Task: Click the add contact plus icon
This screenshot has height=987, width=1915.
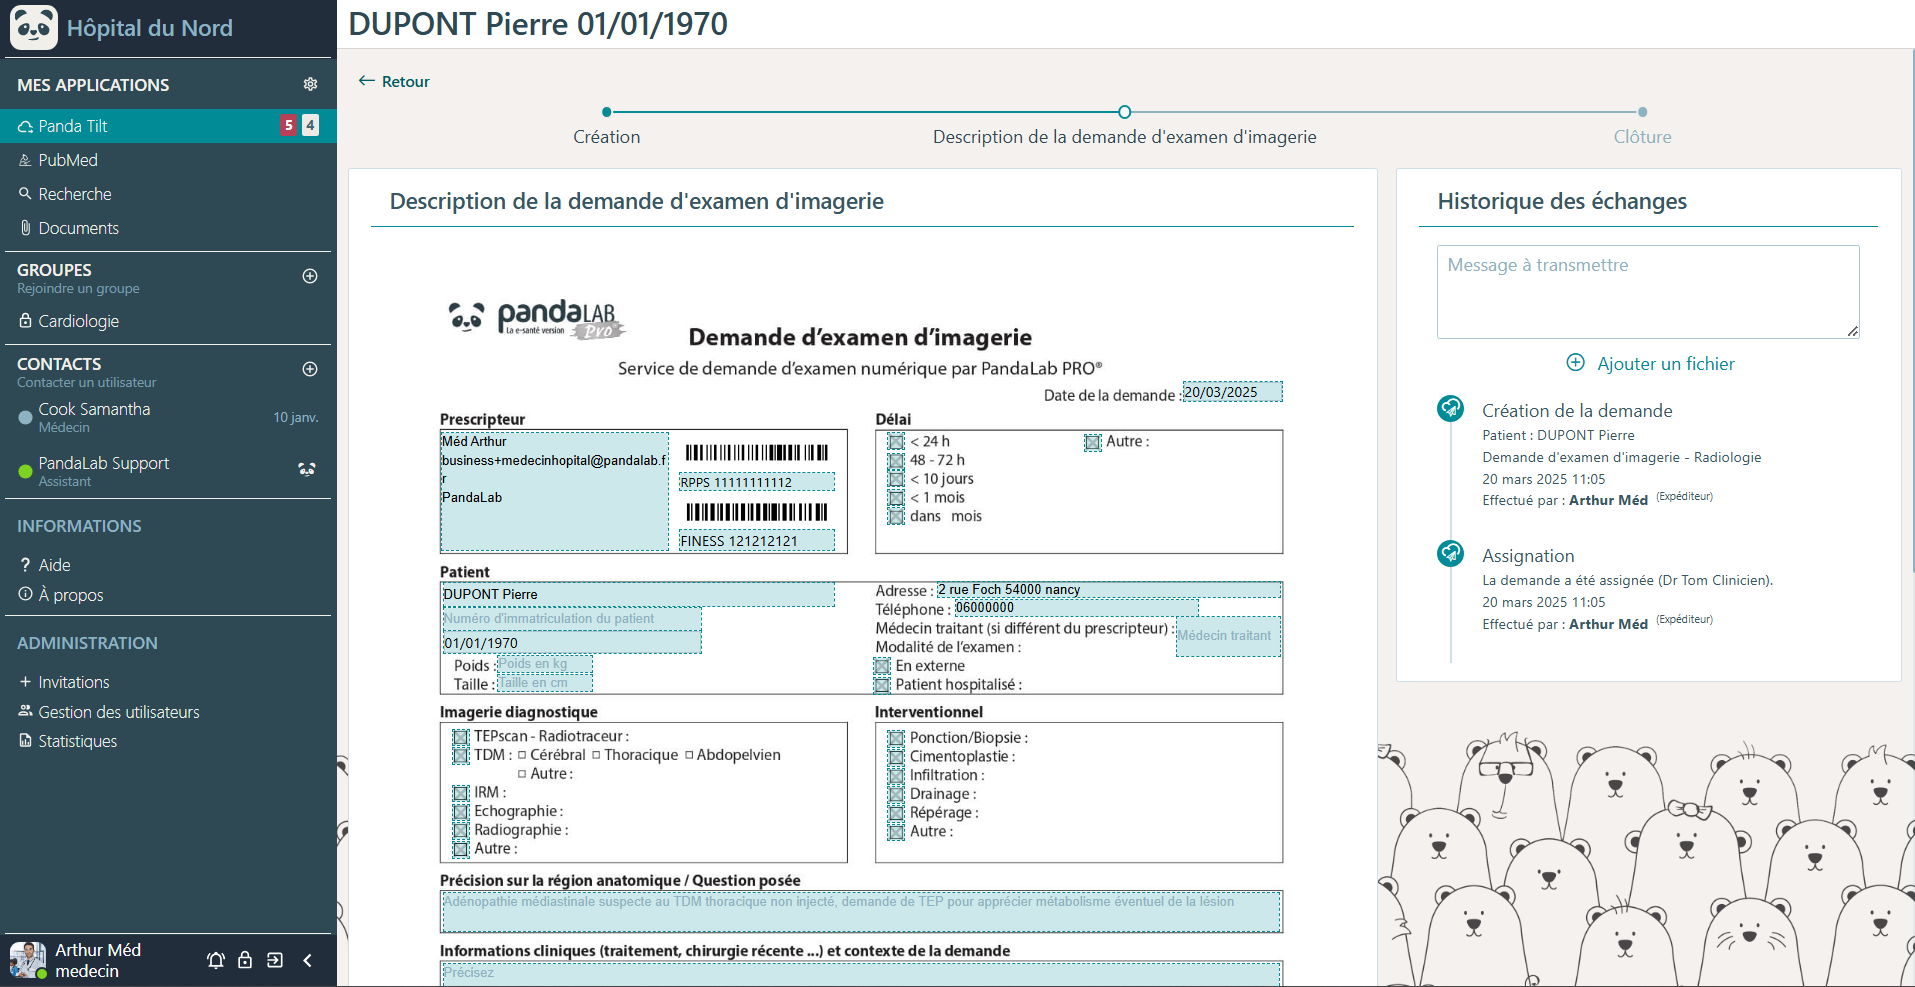Action: (310, 369)
